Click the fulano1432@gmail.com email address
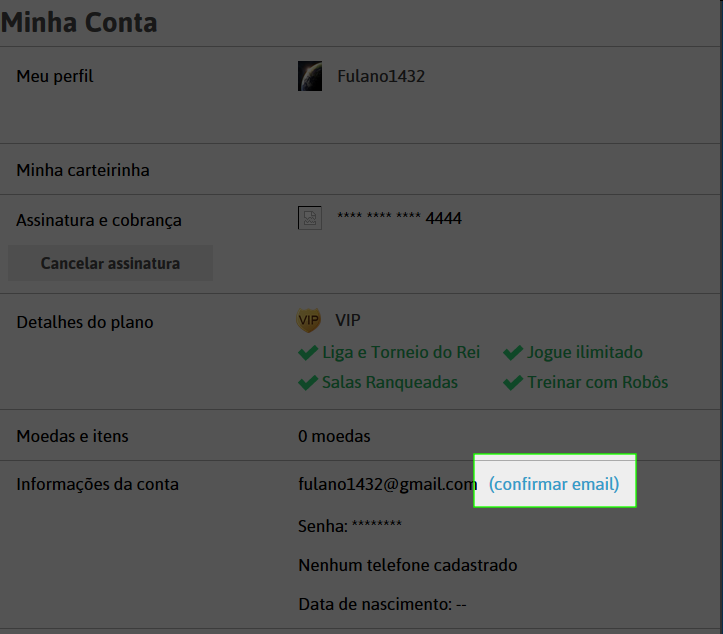Image resolution: width=723 pixels, height=634 pixels. point(388,485)
